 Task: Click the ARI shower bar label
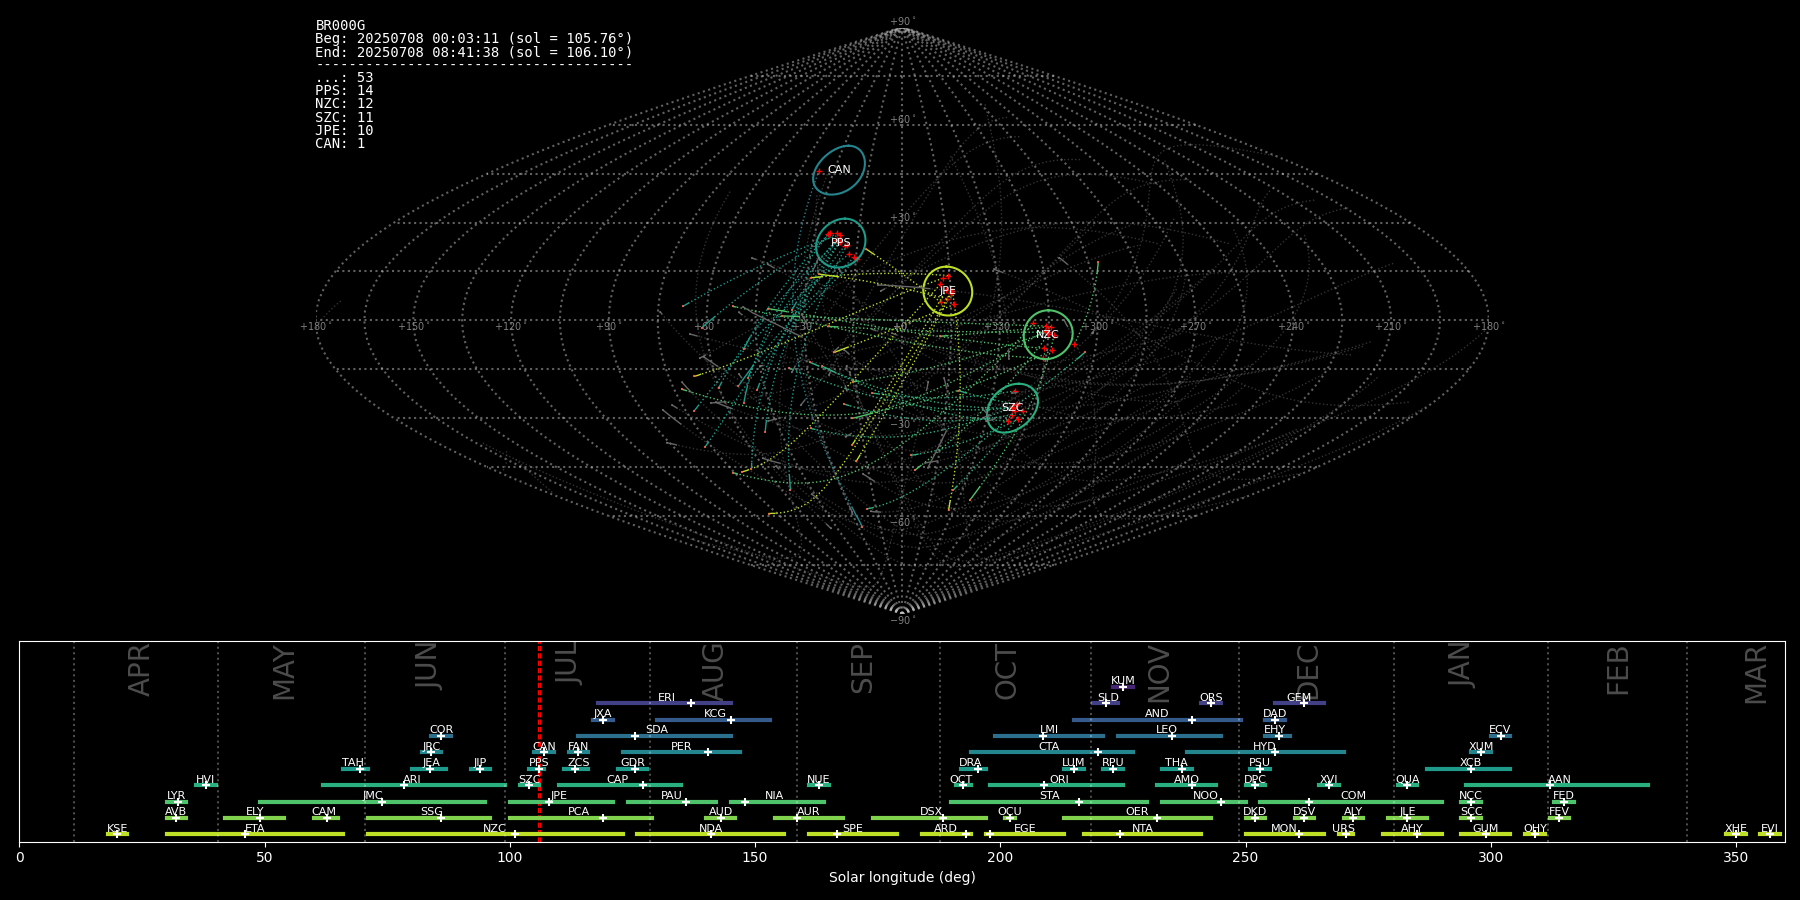pyautogui.click(x=411, y=780)
